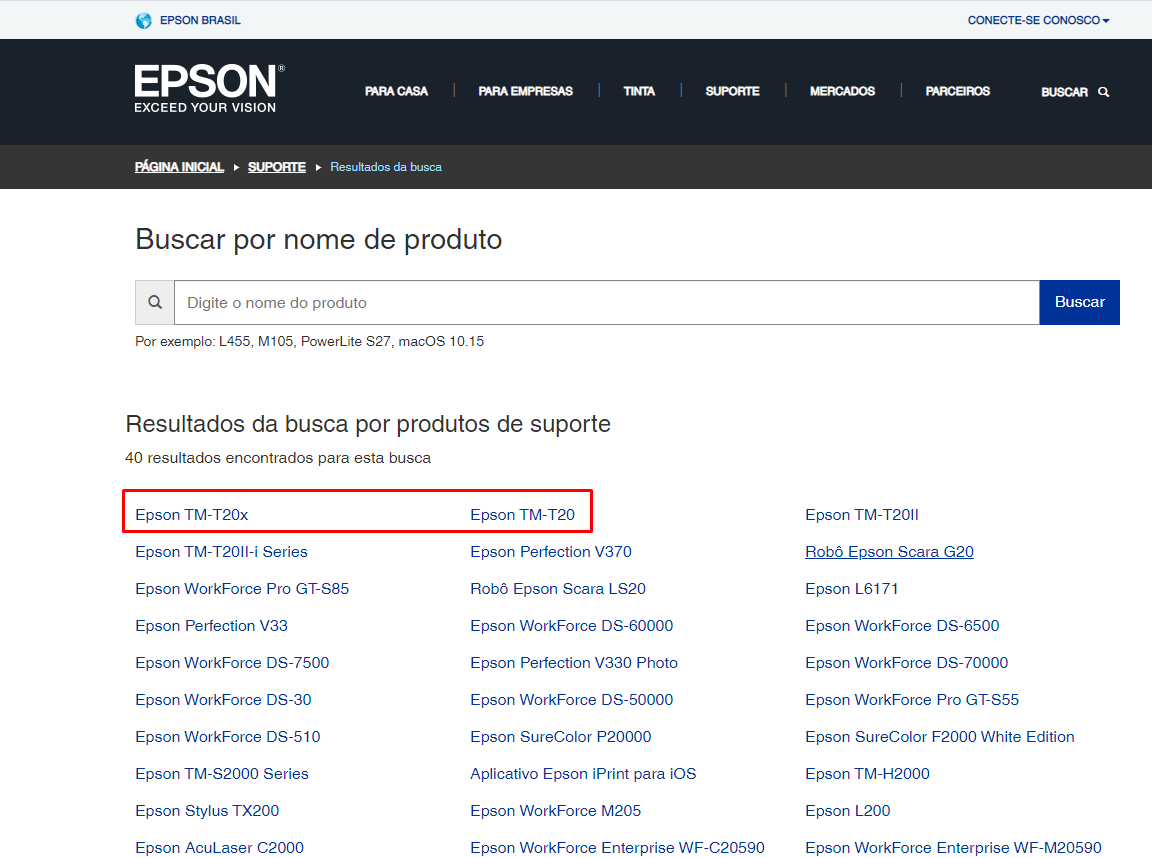Open the TINTA menu
This screenshot has width=1152, height=858.
639,91
